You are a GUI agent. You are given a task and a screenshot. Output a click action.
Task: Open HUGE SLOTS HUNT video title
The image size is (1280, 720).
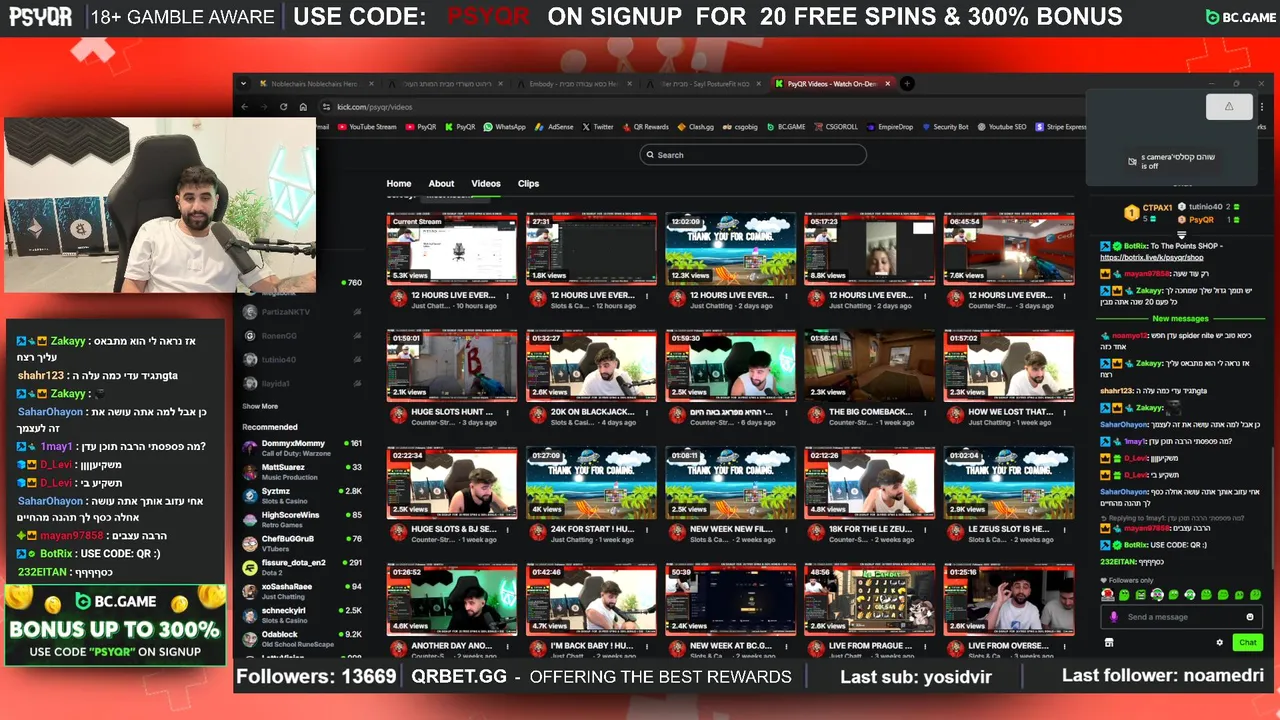pyautogui.click(x=453, y=411)
